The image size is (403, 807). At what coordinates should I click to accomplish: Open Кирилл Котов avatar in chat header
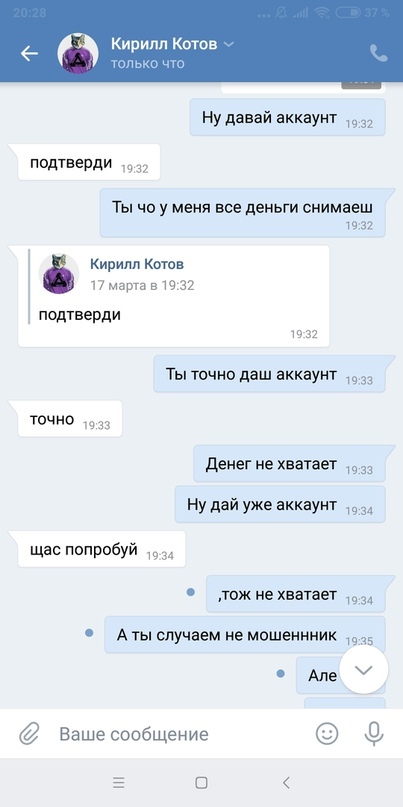[78, 54]
